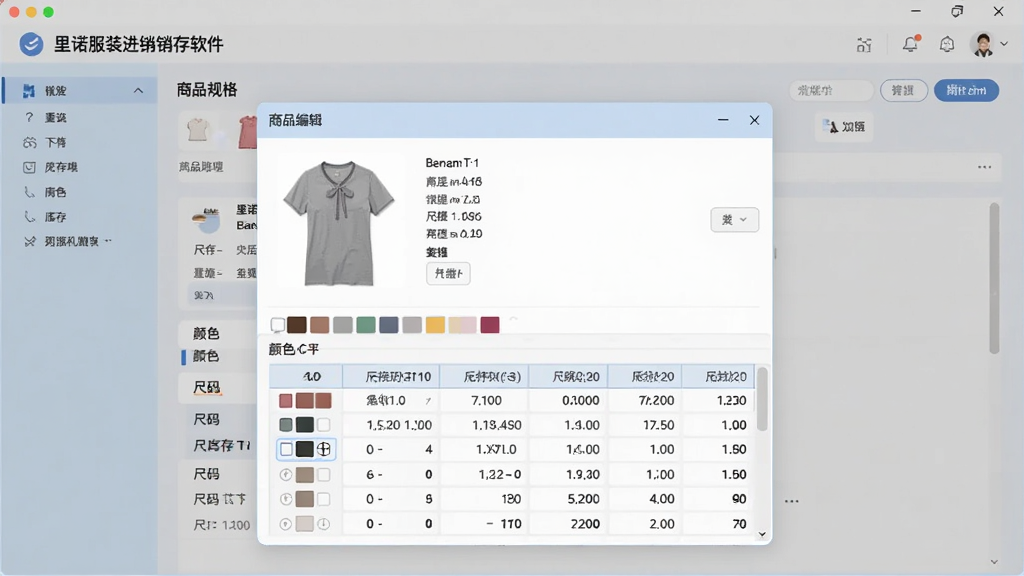The image size is (1024, 576).
Task: Click the clock icon in the 2200 row
Action: [324, 524]
